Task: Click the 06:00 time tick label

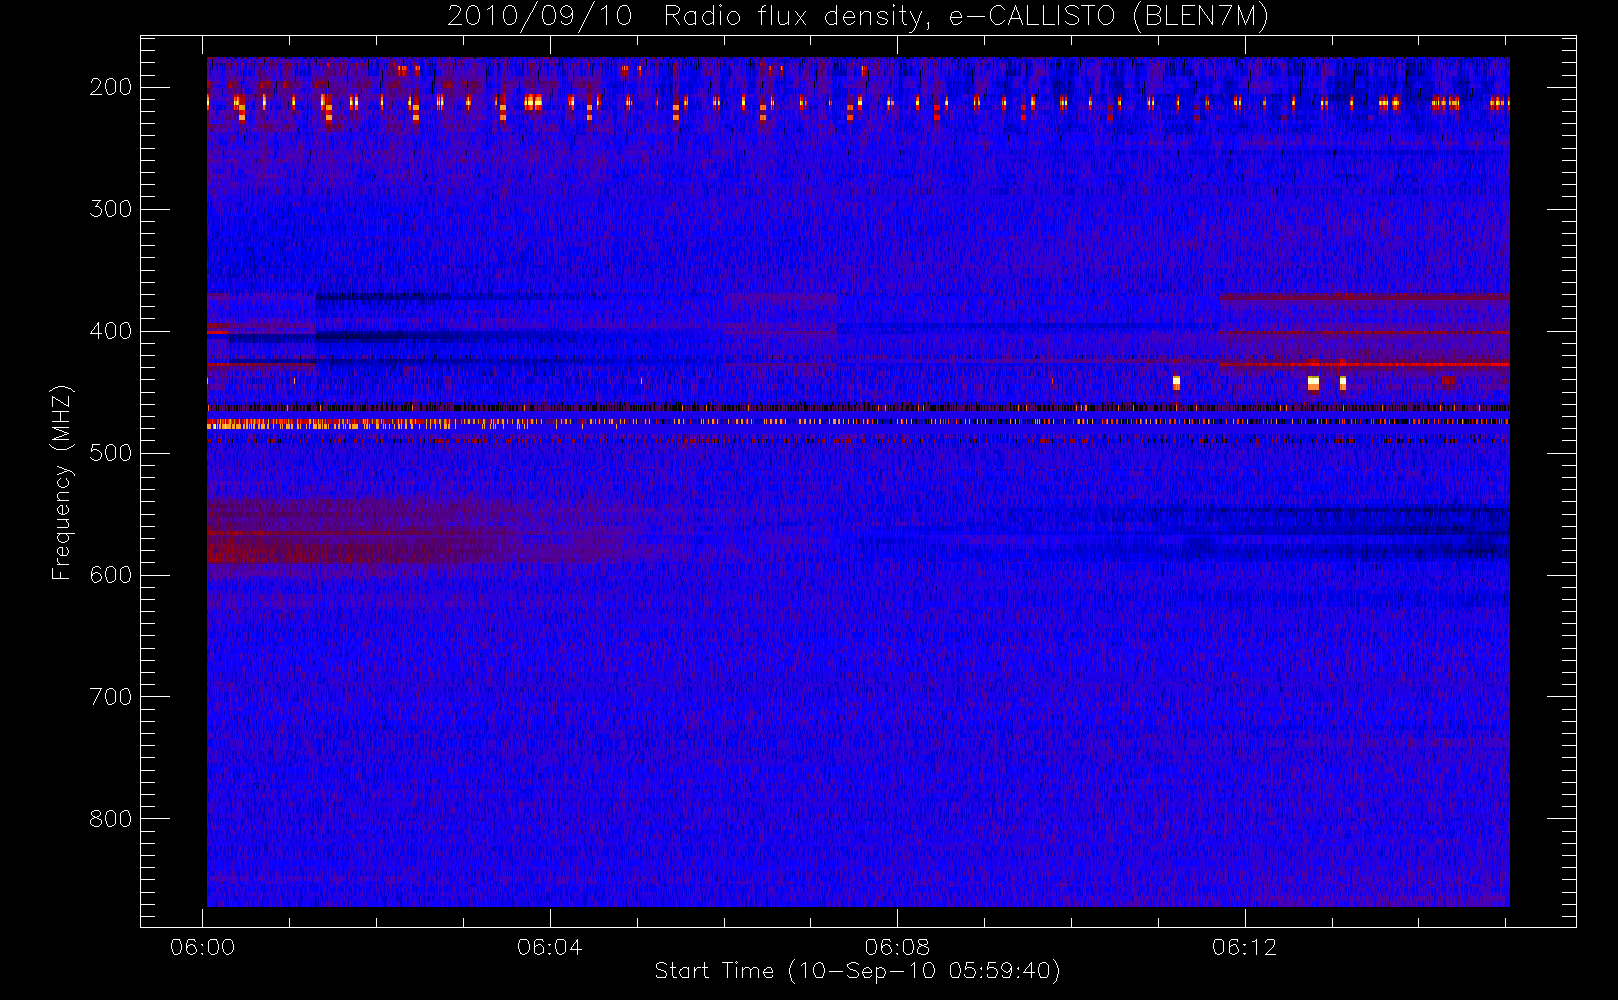Action: (203, 947)
